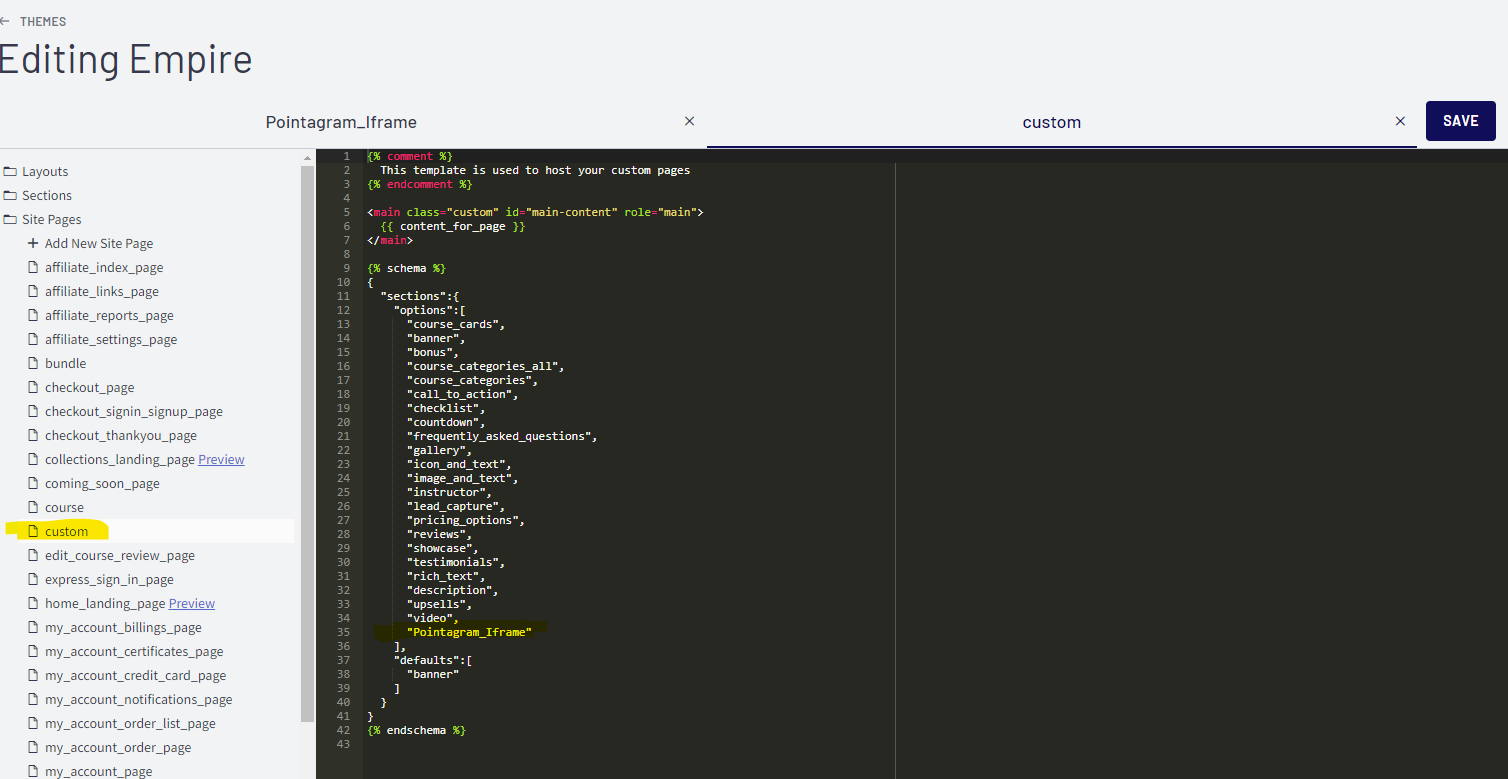This screenshot has width=1508, height=779.
Task: Open edit_course_review_page file
Action: tap(120, 555)
